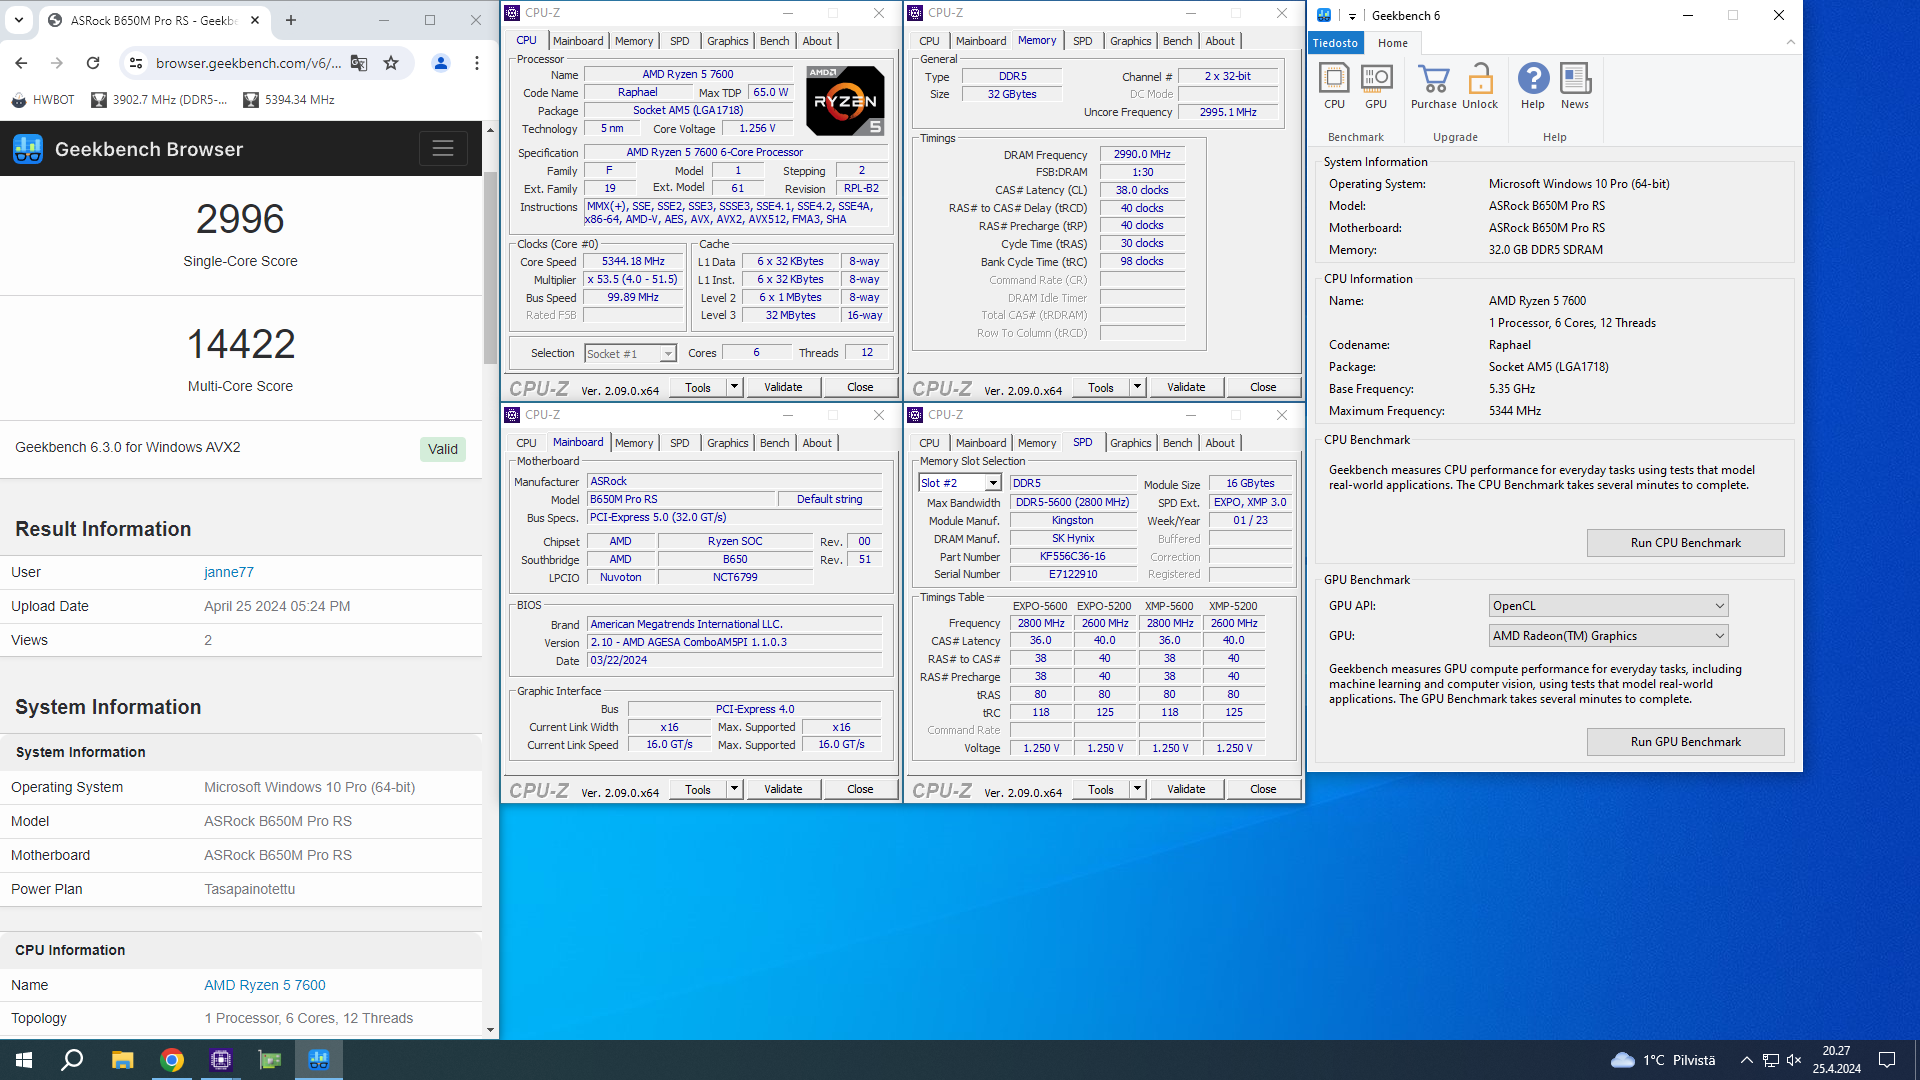Open 5394.34 MHz bookmark
Viewport: 1920px width, 1080px height.
pyautogui.click(x=289, y=100)
